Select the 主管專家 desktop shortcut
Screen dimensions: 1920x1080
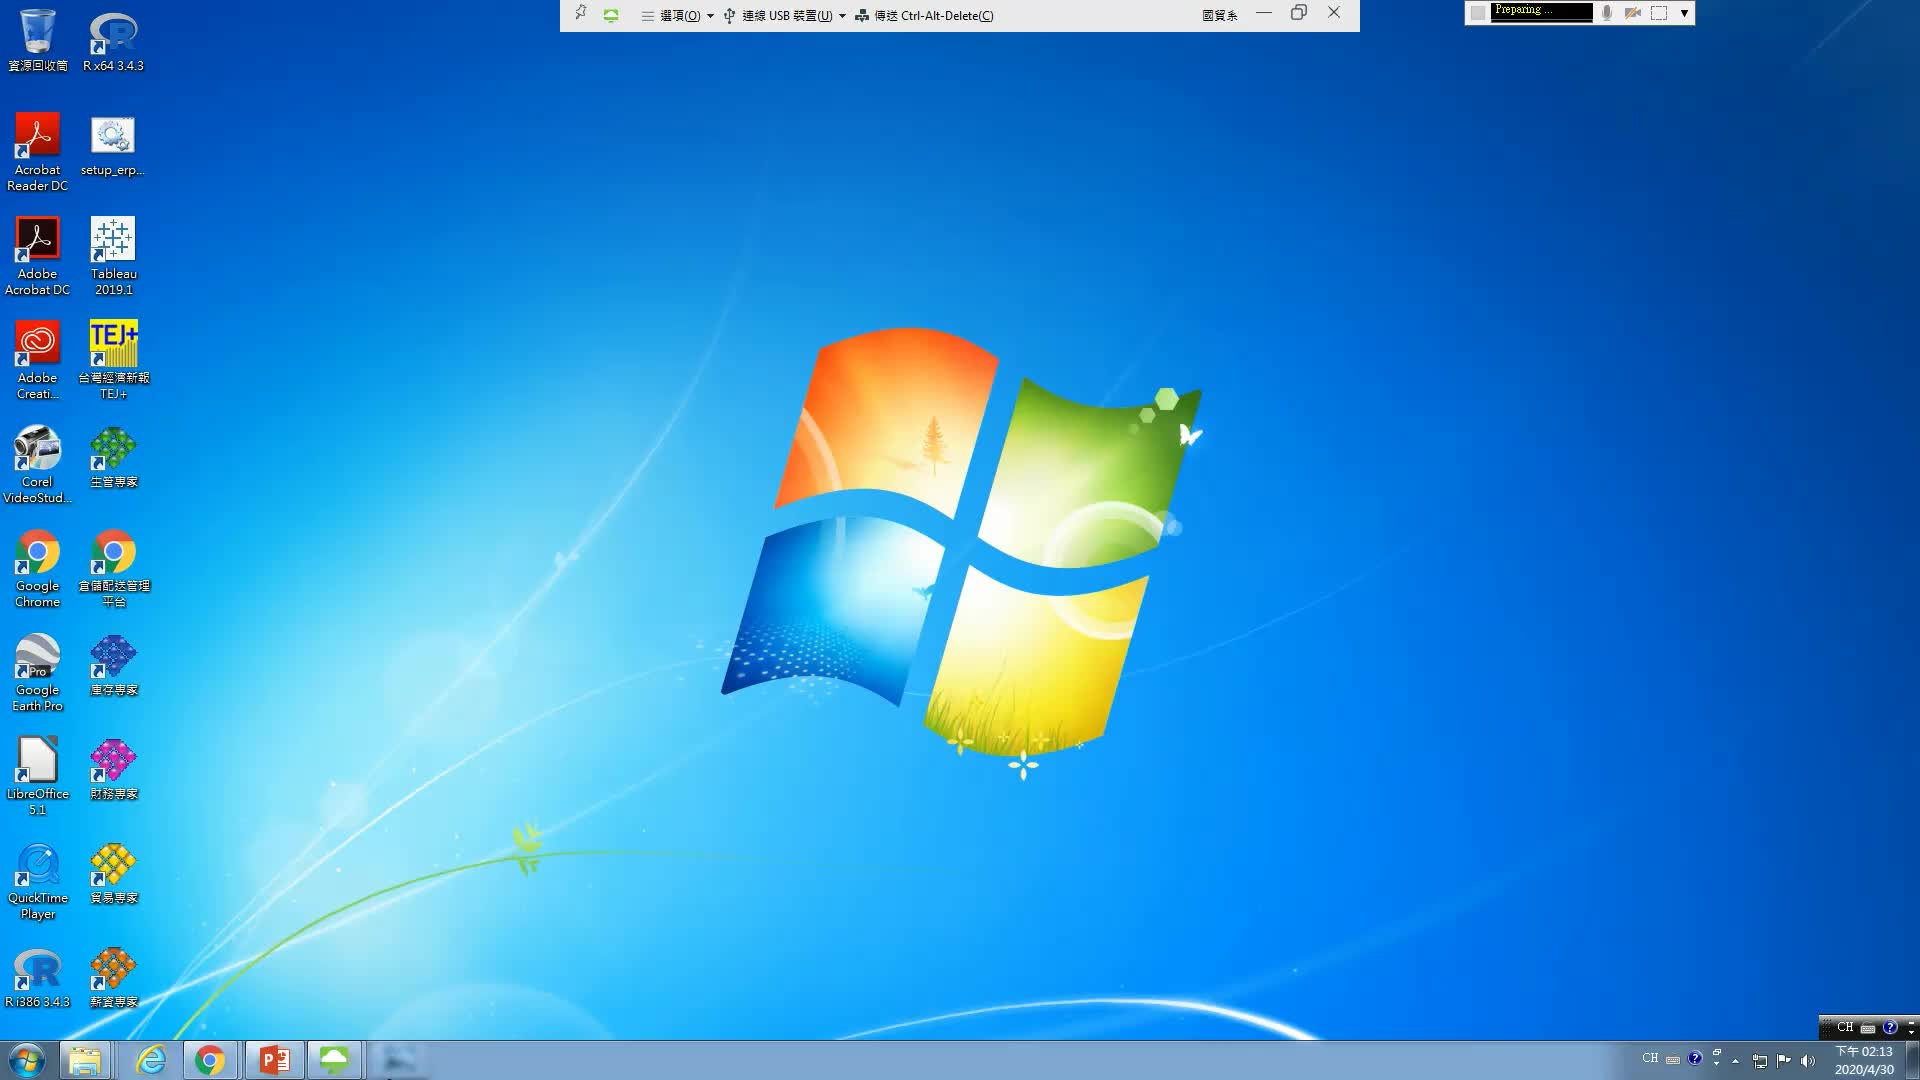click(x=113, y=458)
